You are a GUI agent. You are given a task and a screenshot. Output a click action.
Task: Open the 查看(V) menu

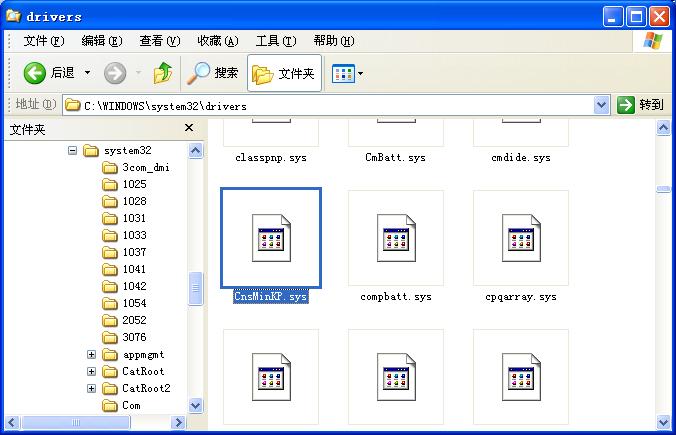pyautogui.click(x=160, y=41)
